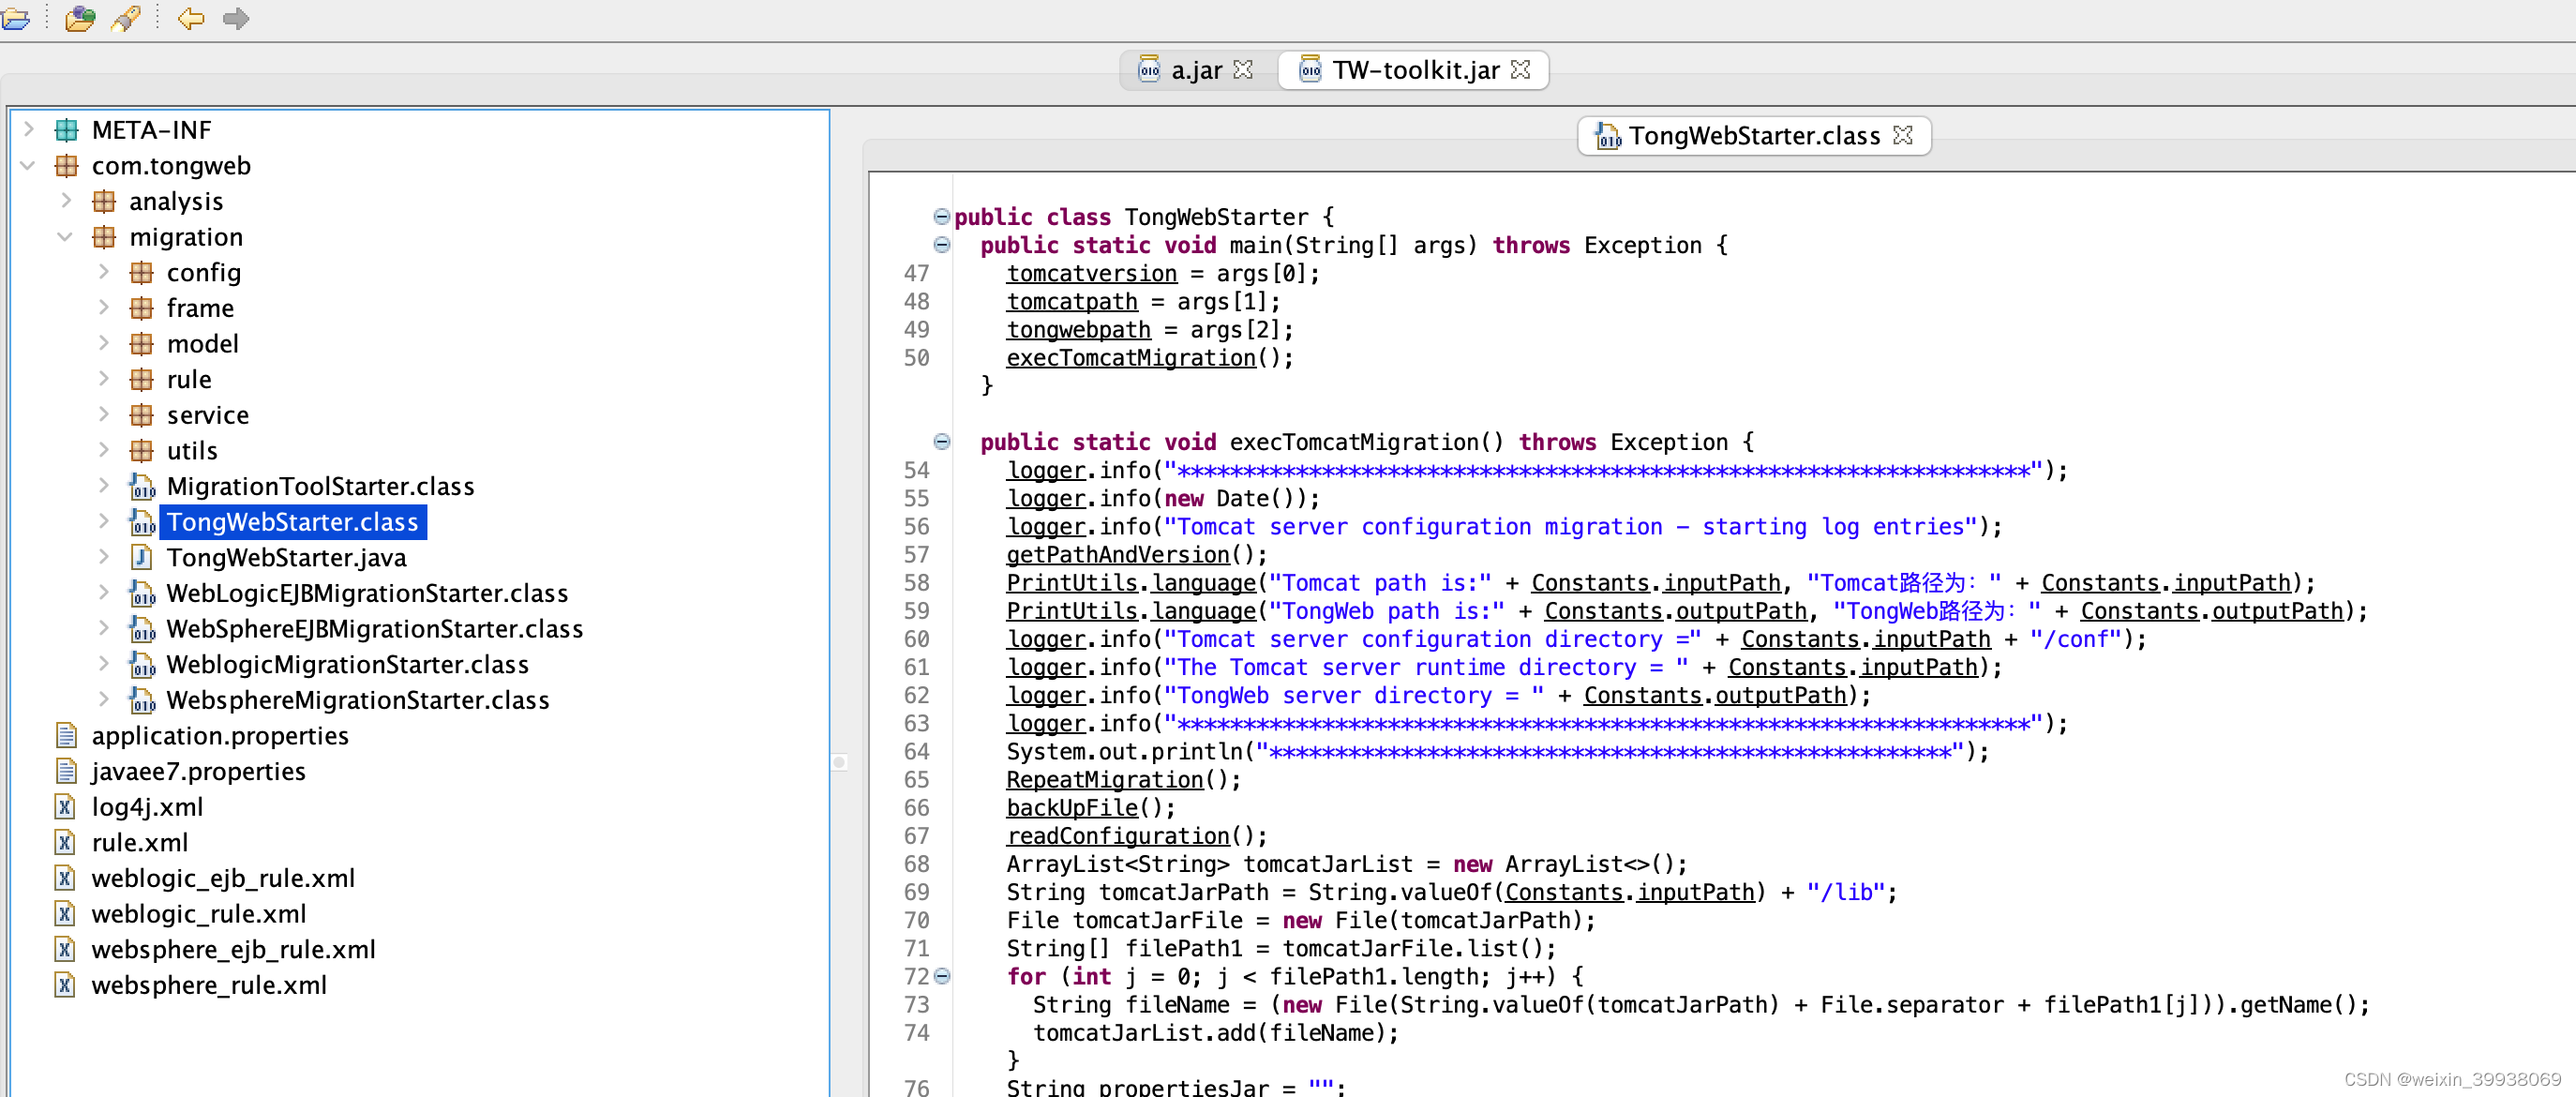
Task: Fold the TongWebStarter class declaration
Action: click(941, 216)
